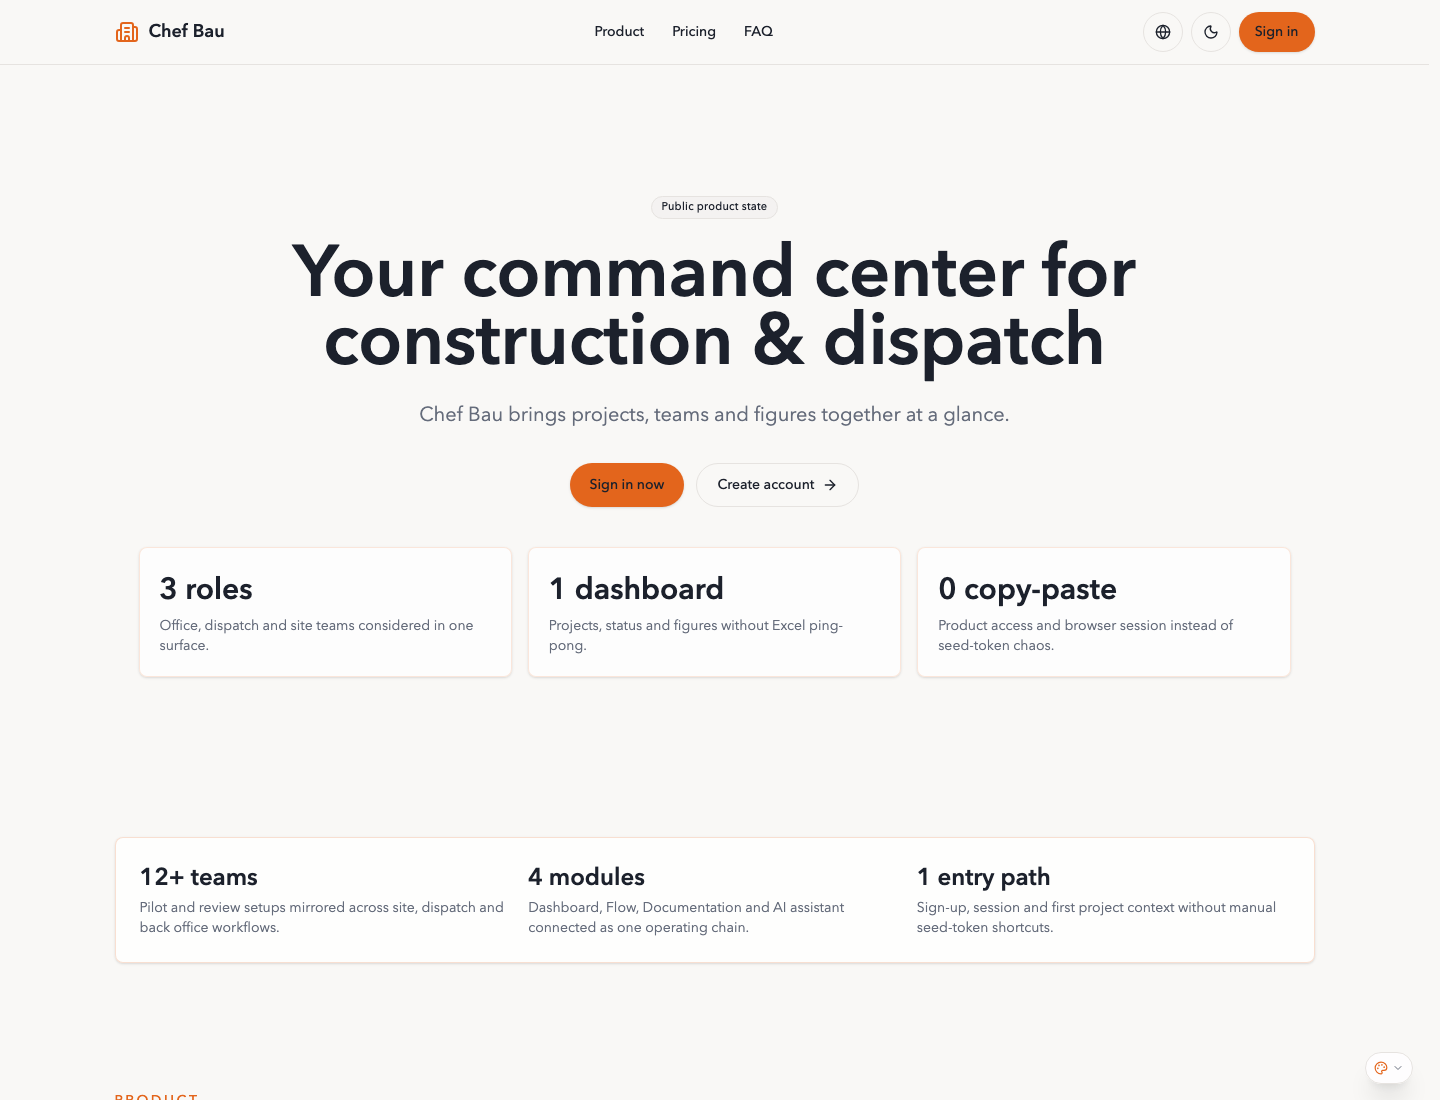Screen dimensions: 1440x1100
Task: Click the orange palette theme icon
Action: coord(1381,1068)
